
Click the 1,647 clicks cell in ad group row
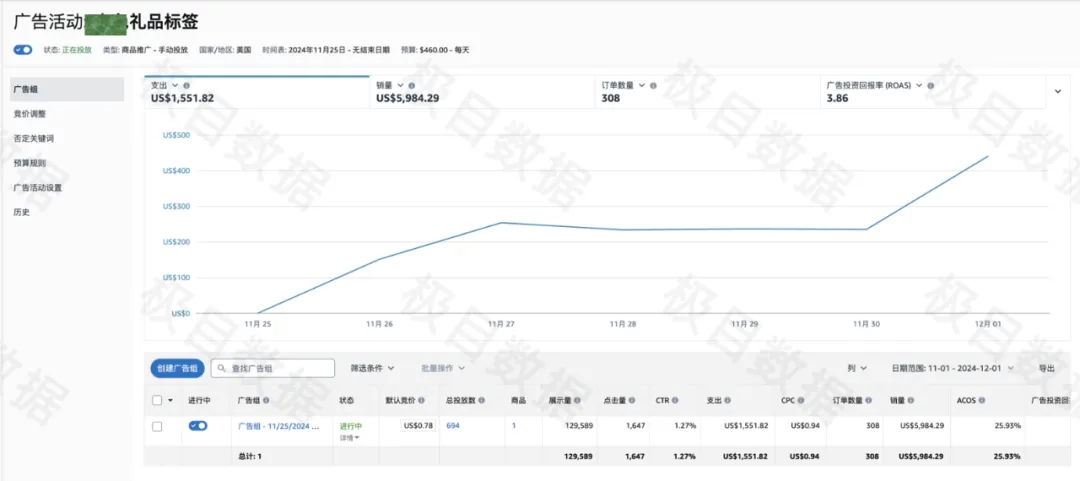tap(634, 426)
